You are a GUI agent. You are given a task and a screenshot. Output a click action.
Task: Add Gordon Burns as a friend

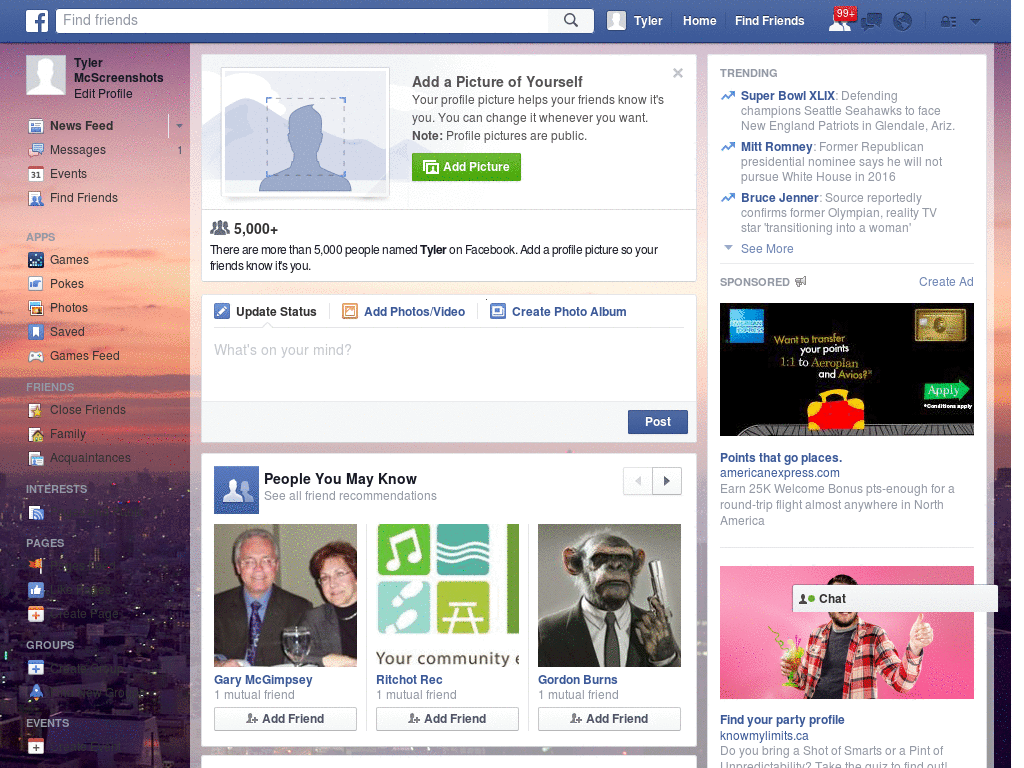click(x=609, y=718)
